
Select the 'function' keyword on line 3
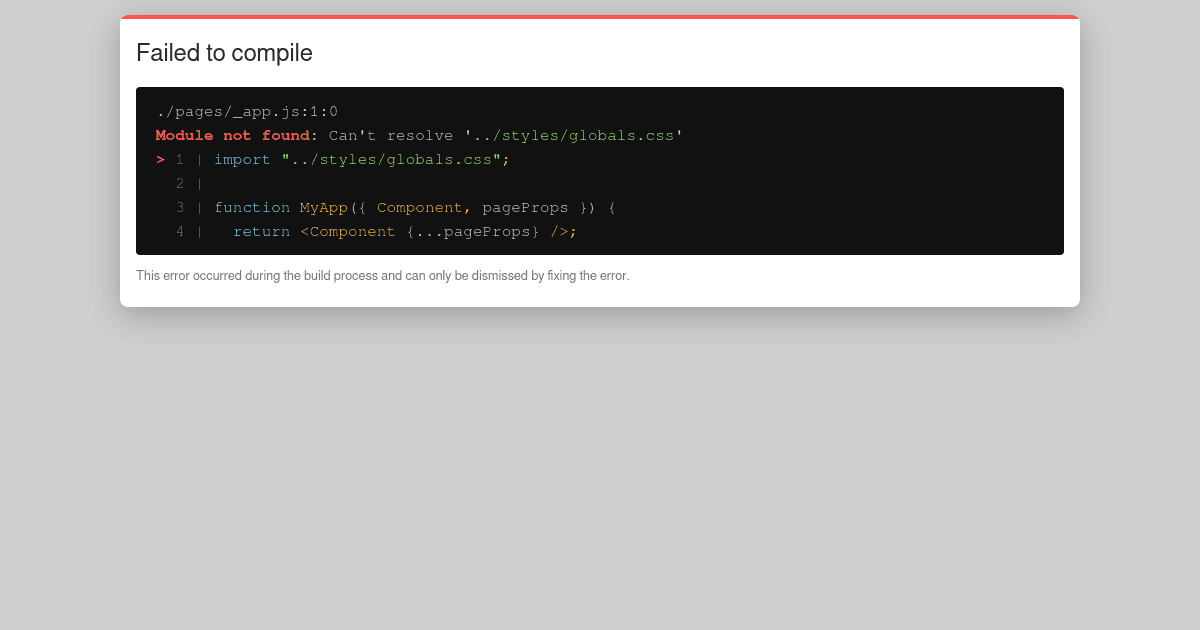coord(252,207)
